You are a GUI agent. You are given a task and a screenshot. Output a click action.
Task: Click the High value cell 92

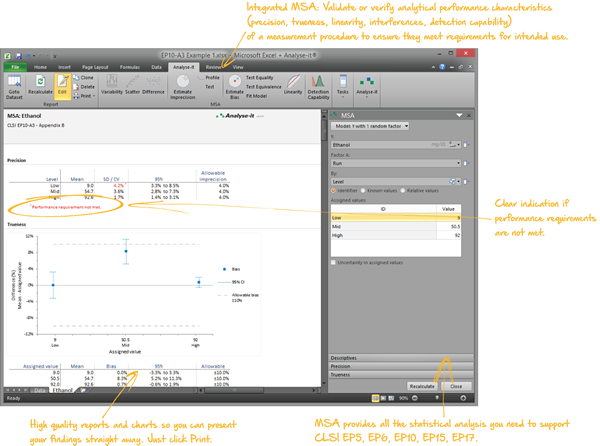pos(448,235)
